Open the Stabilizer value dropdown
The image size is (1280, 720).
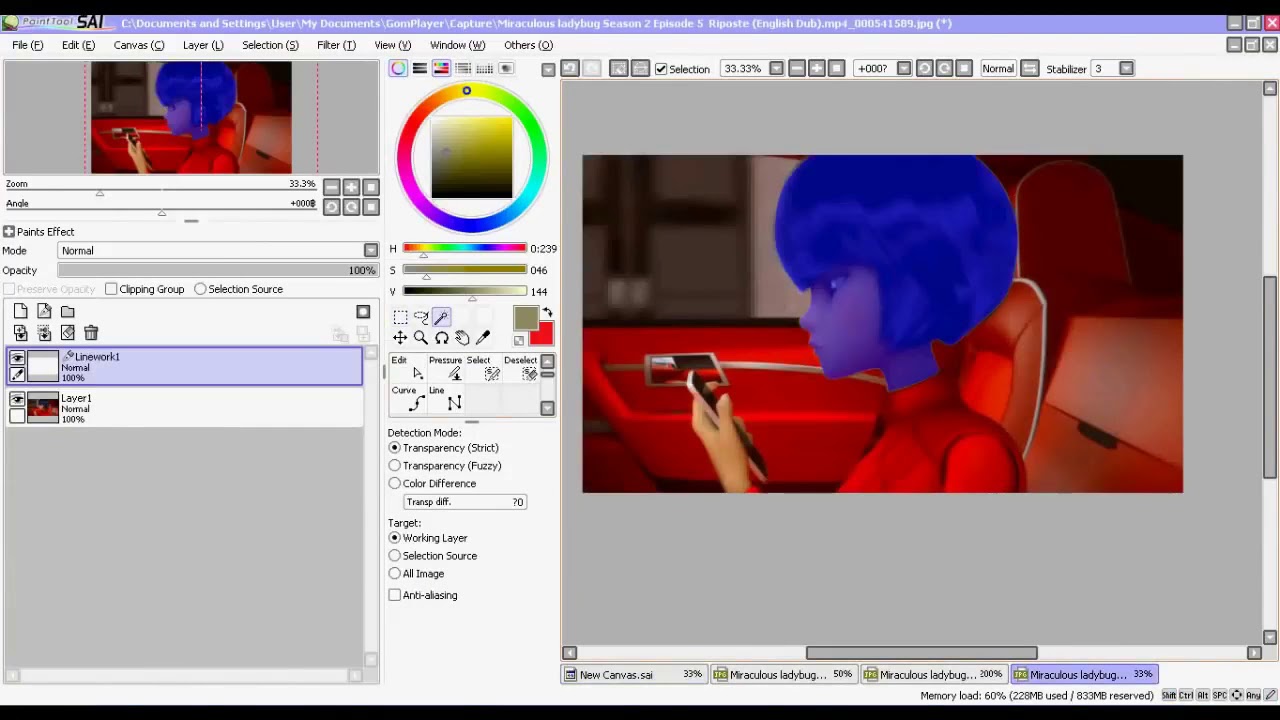pyautogui.click(x=1126, y=69)
